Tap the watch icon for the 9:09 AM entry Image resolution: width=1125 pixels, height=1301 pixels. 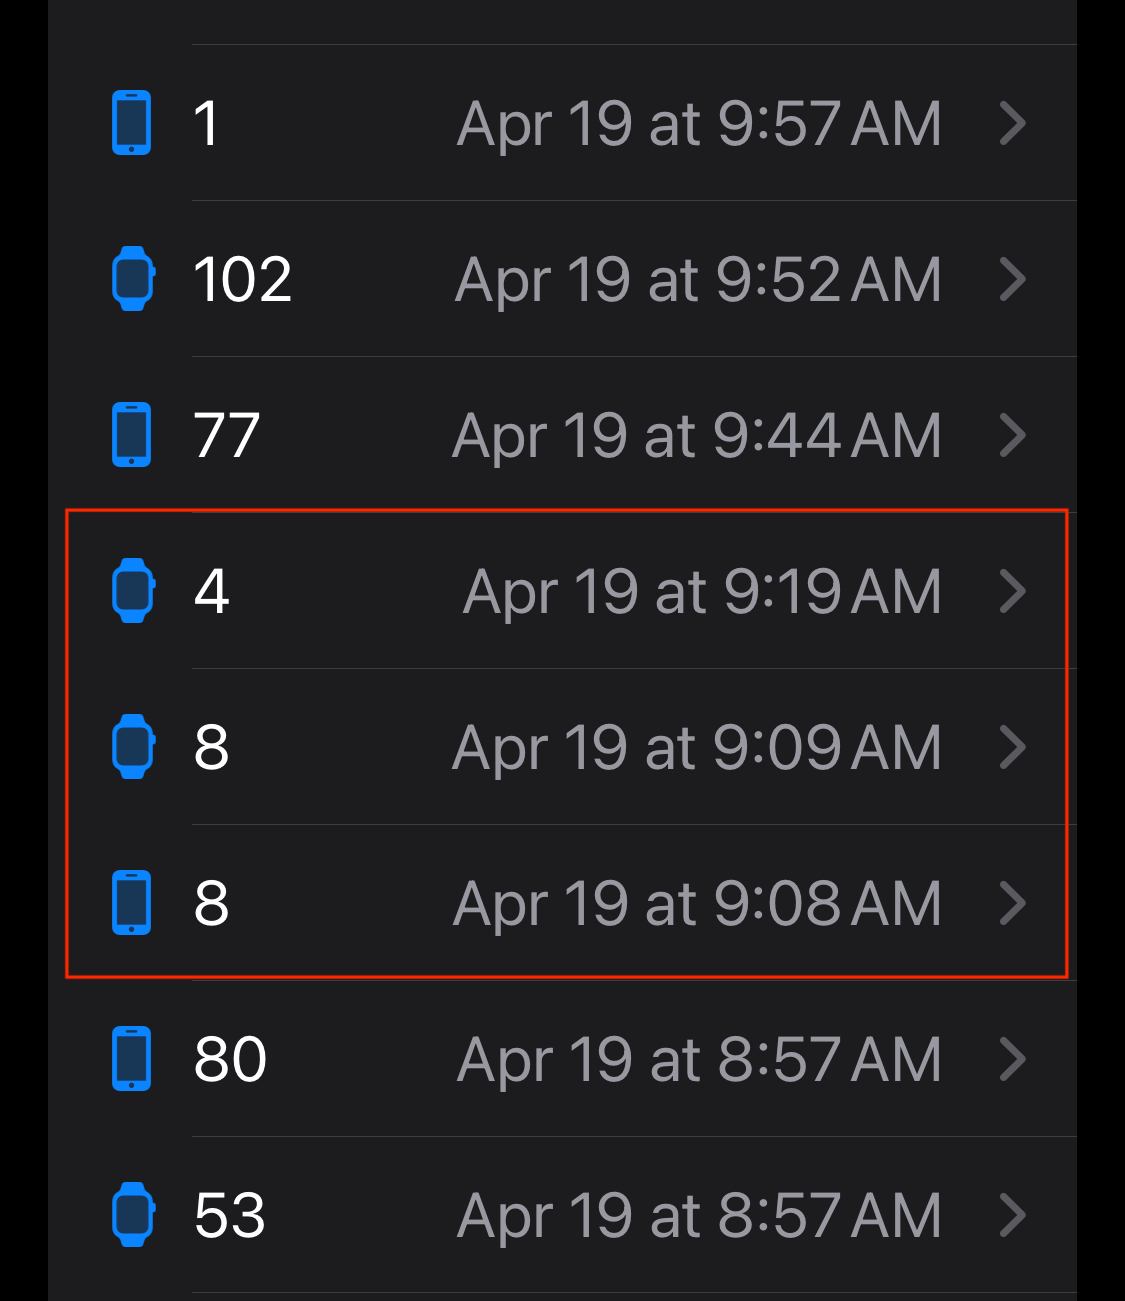(x=132, y=747)
